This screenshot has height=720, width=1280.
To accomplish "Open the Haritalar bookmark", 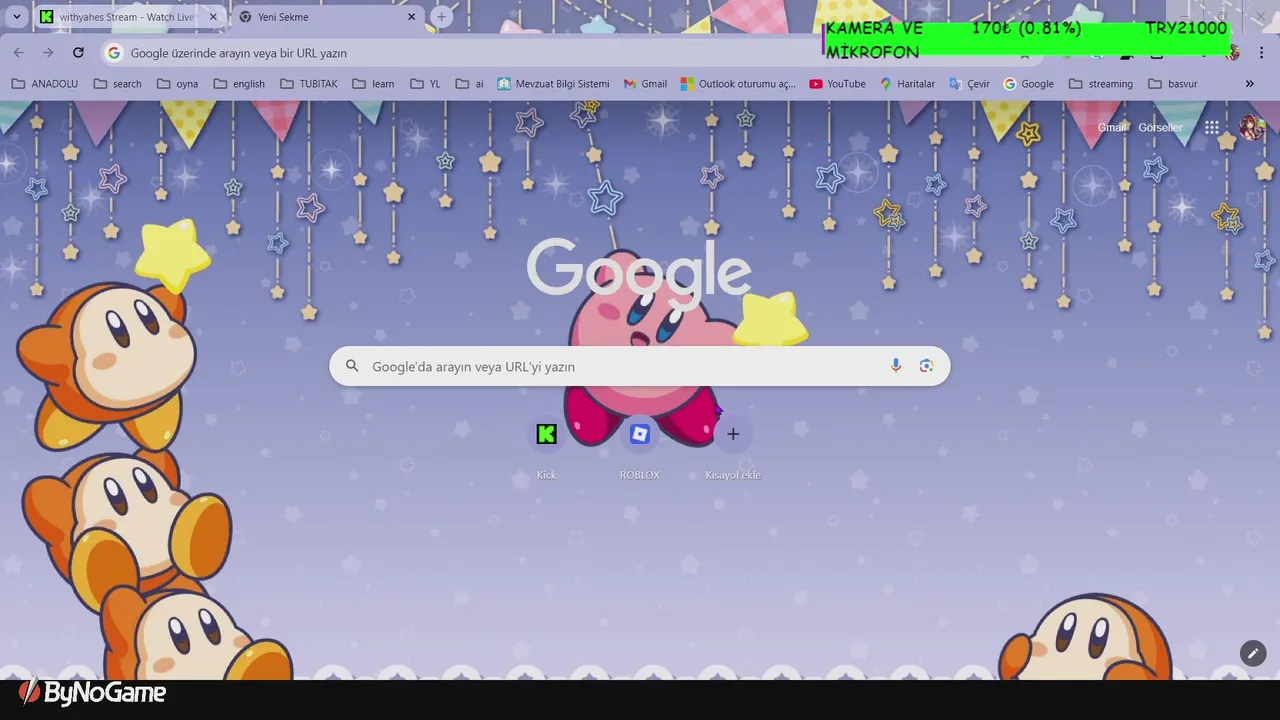I will tap(907, 84).
